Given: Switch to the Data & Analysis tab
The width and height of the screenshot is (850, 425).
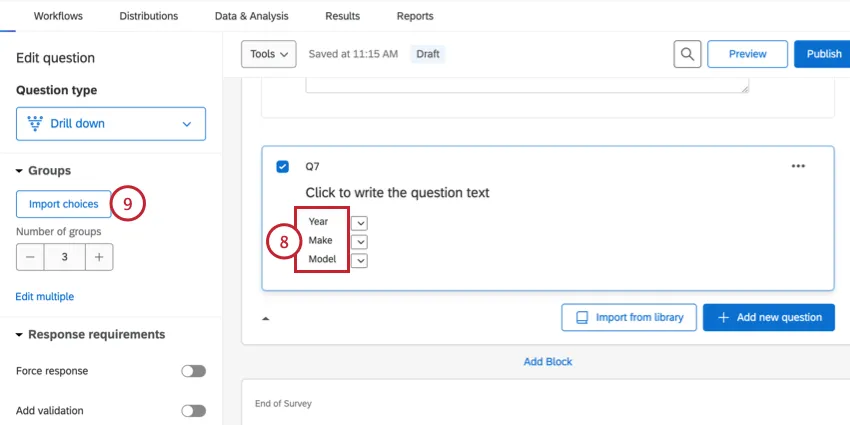Looking at the screenshot, I should 251,16.
